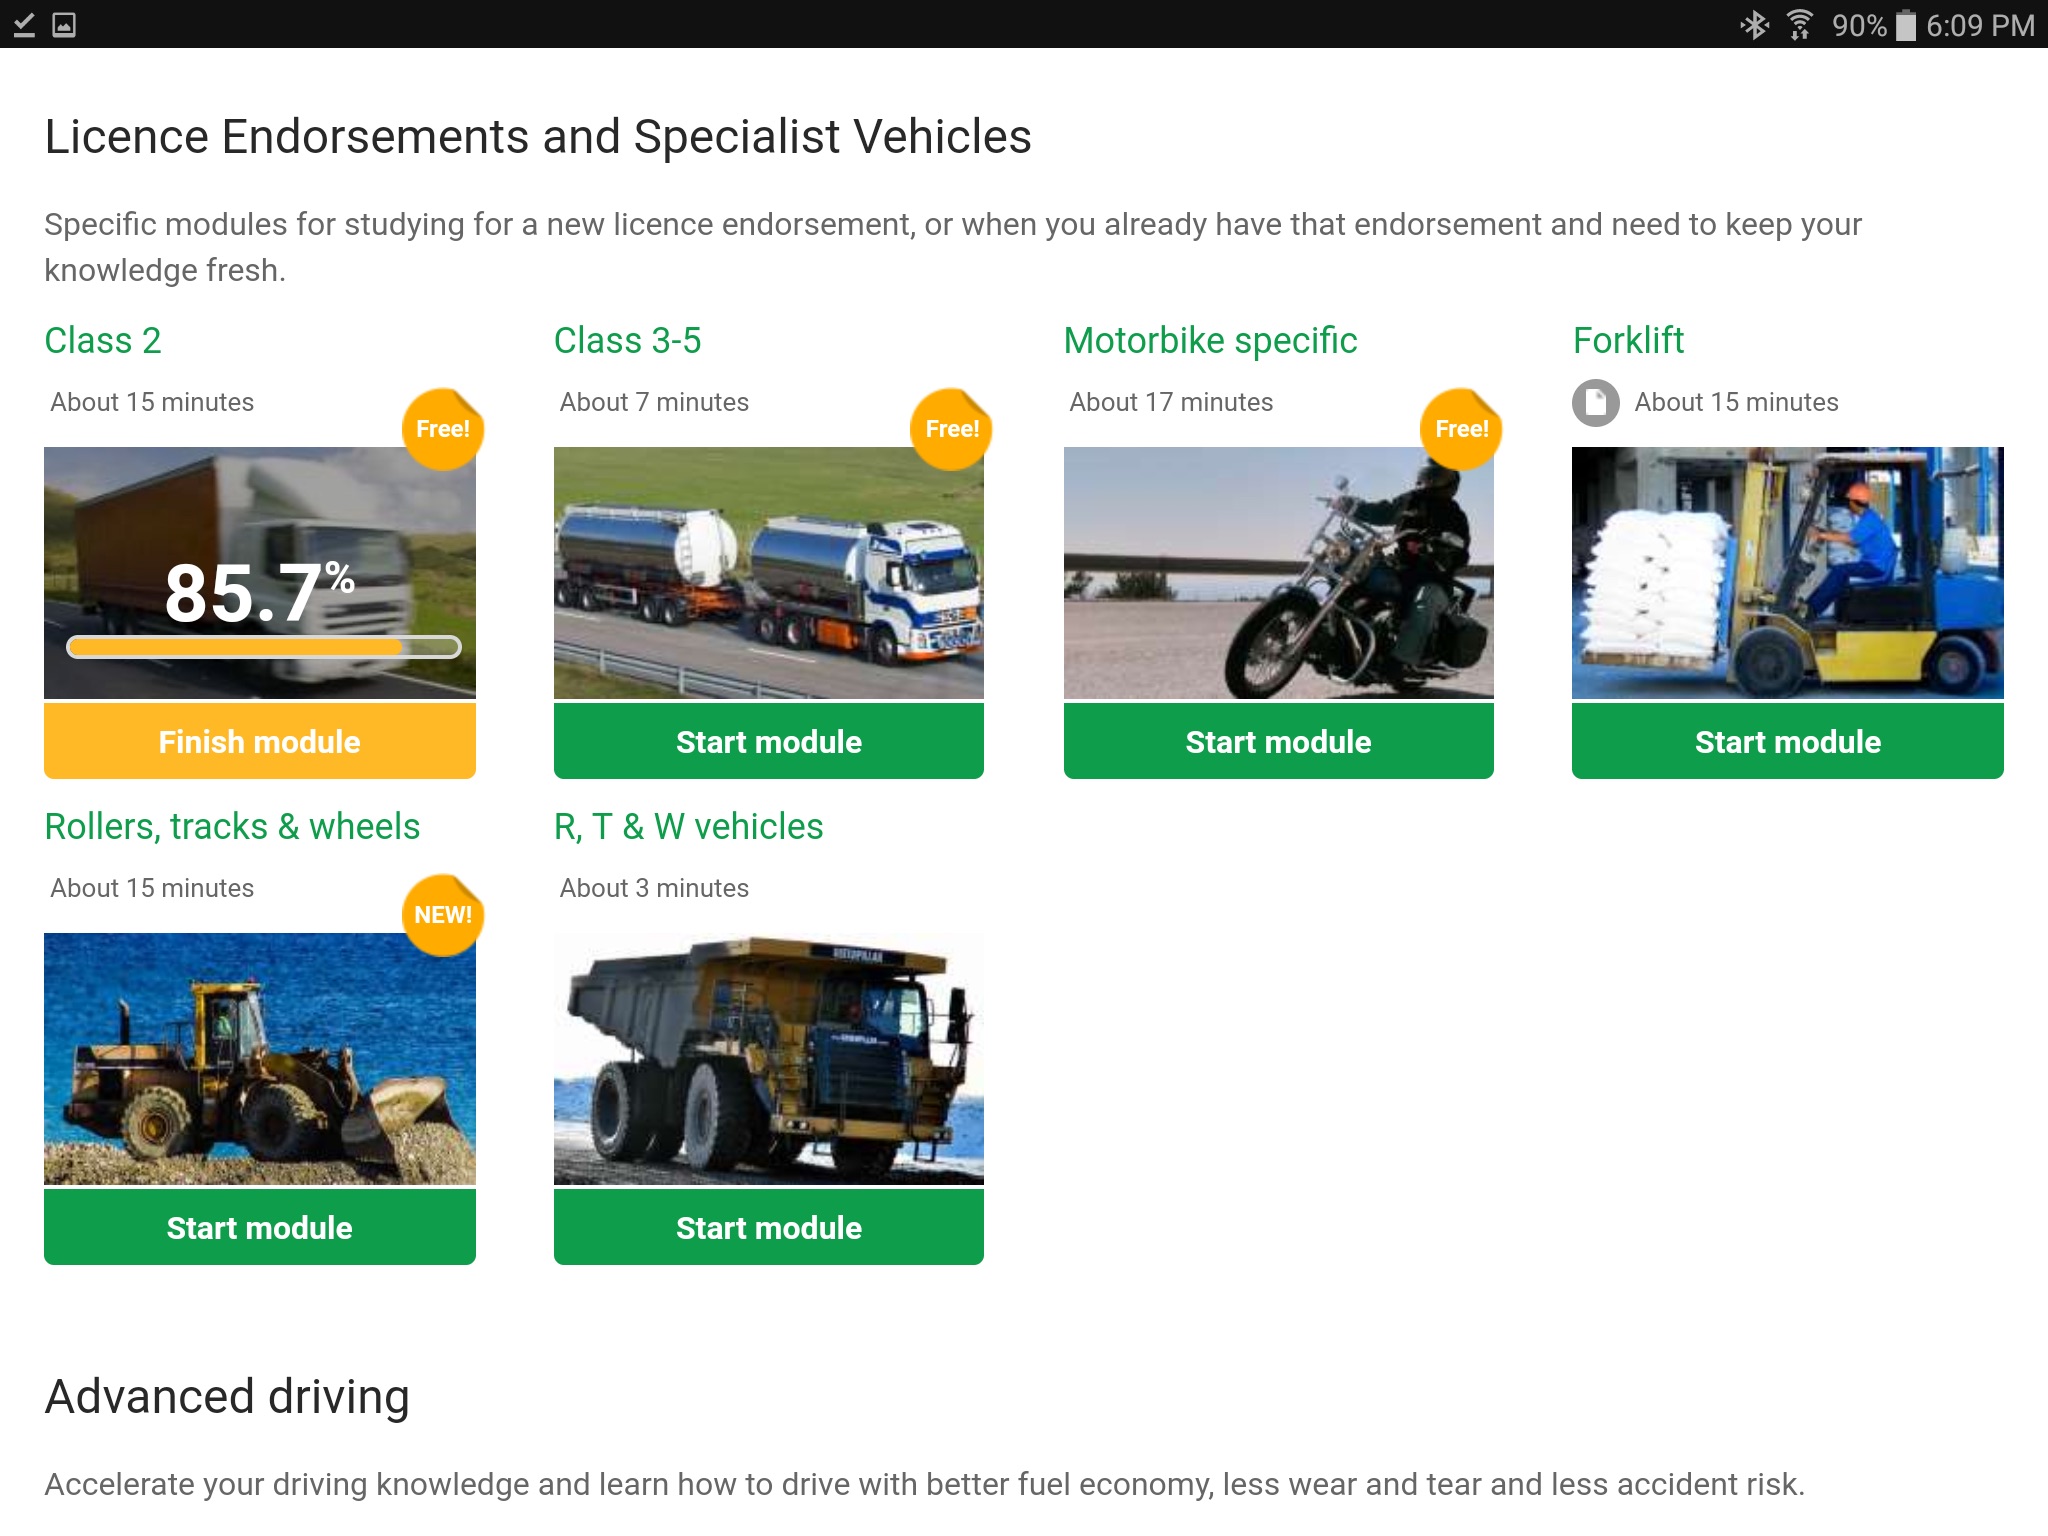Screen dimensions: 2048x1536
Task: Click Start module for R T W vehicles
Action: [x=769, y=1228]
